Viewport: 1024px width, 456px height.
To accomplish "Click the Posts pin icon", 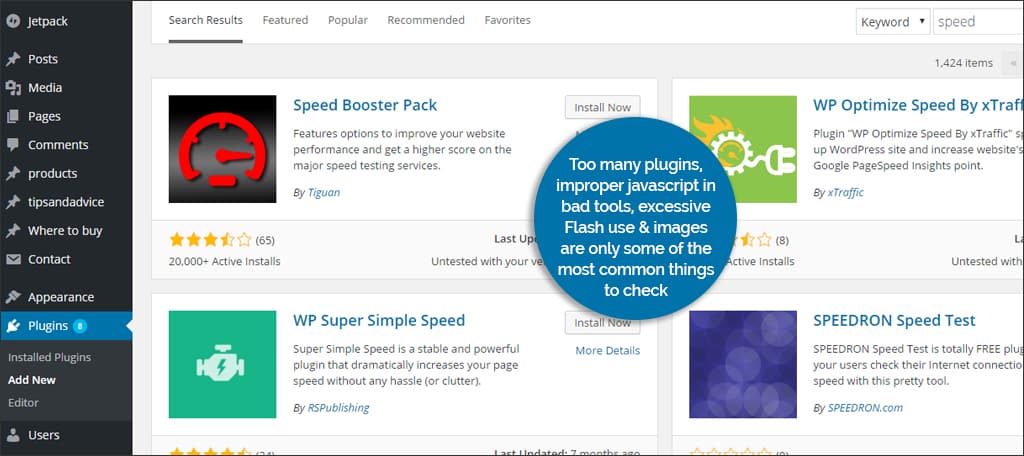I will coord(13,59).
